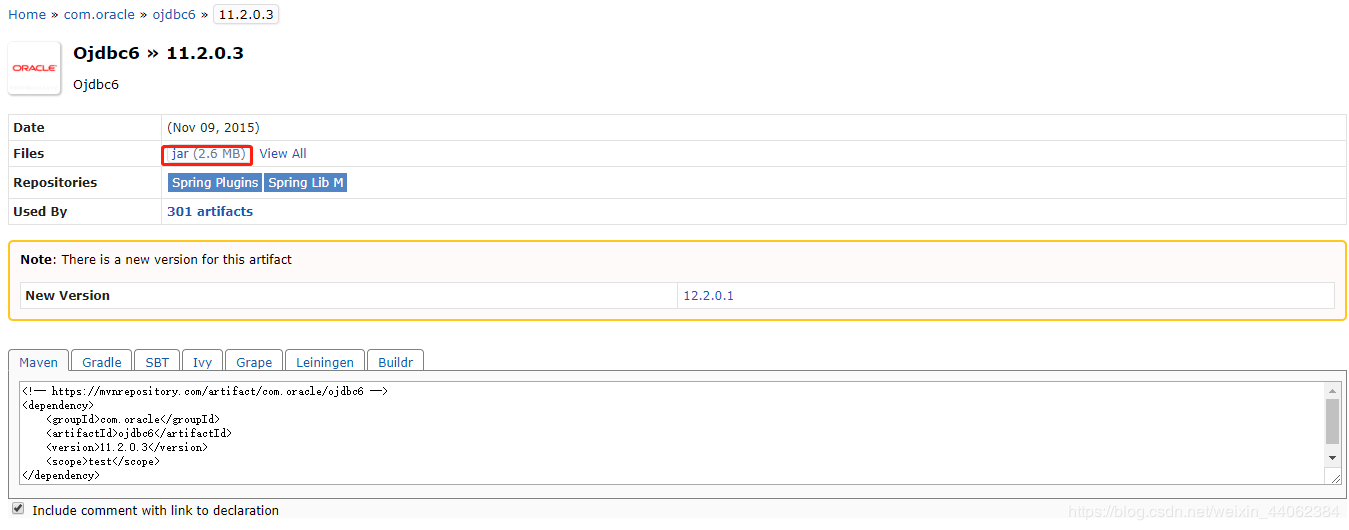The image size is (1349, 530).
Task: Click inside the Maven dependency text area
Action: pos(672,434)
